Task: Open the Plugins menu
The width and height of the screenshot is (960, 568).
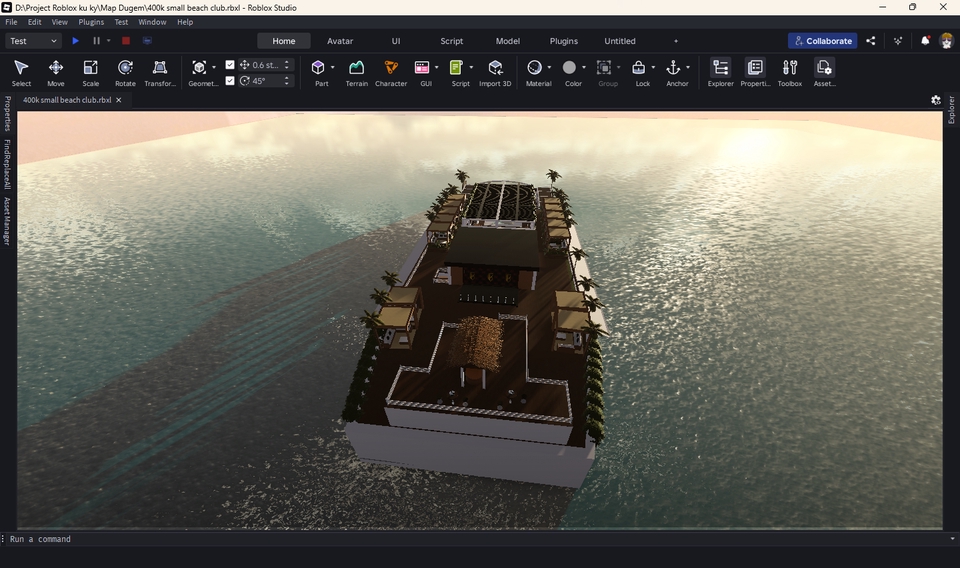Action: click(x=91, y=22)
